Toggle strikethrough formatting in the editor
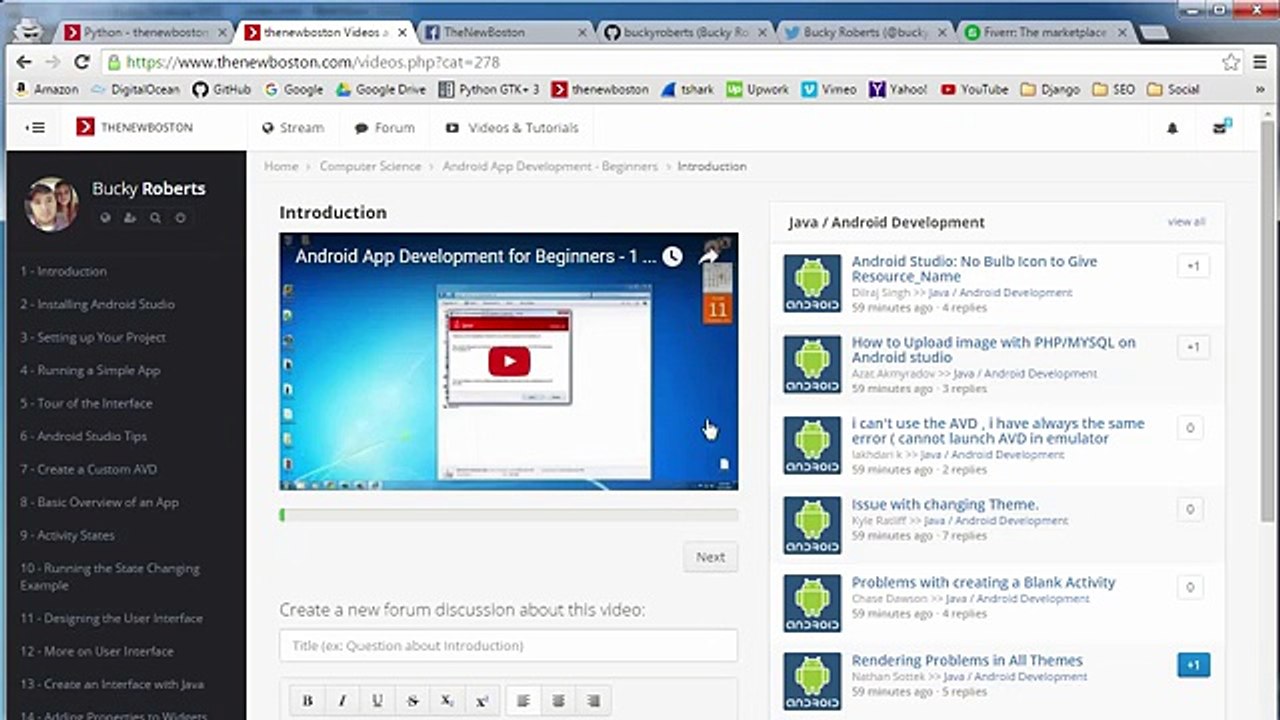The width and height of the screenshot is (1280, 720). click(x=412, y=701)
